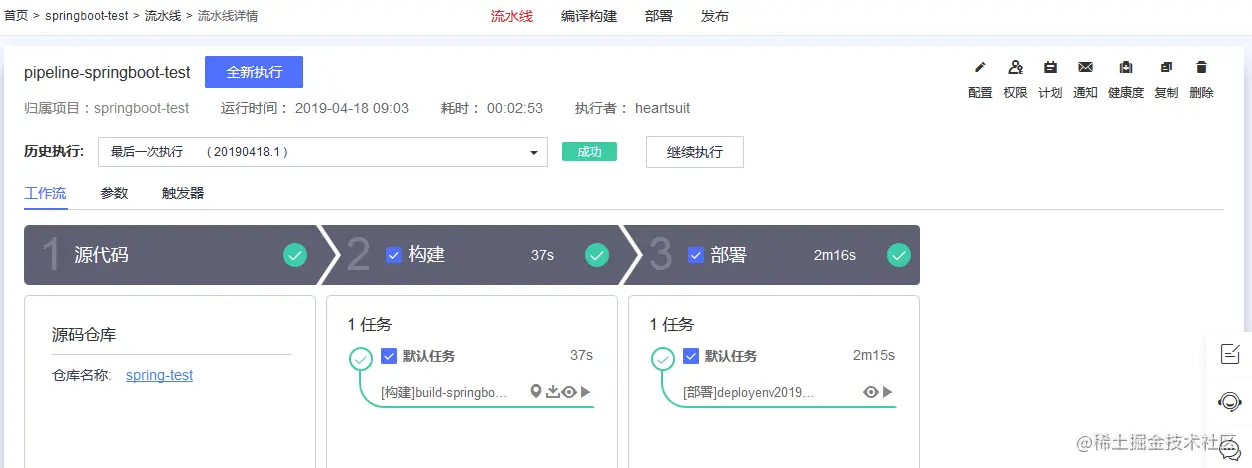1252x468 pixels.
Task: Click the 继续执行 button
Action: click(695, 152)
